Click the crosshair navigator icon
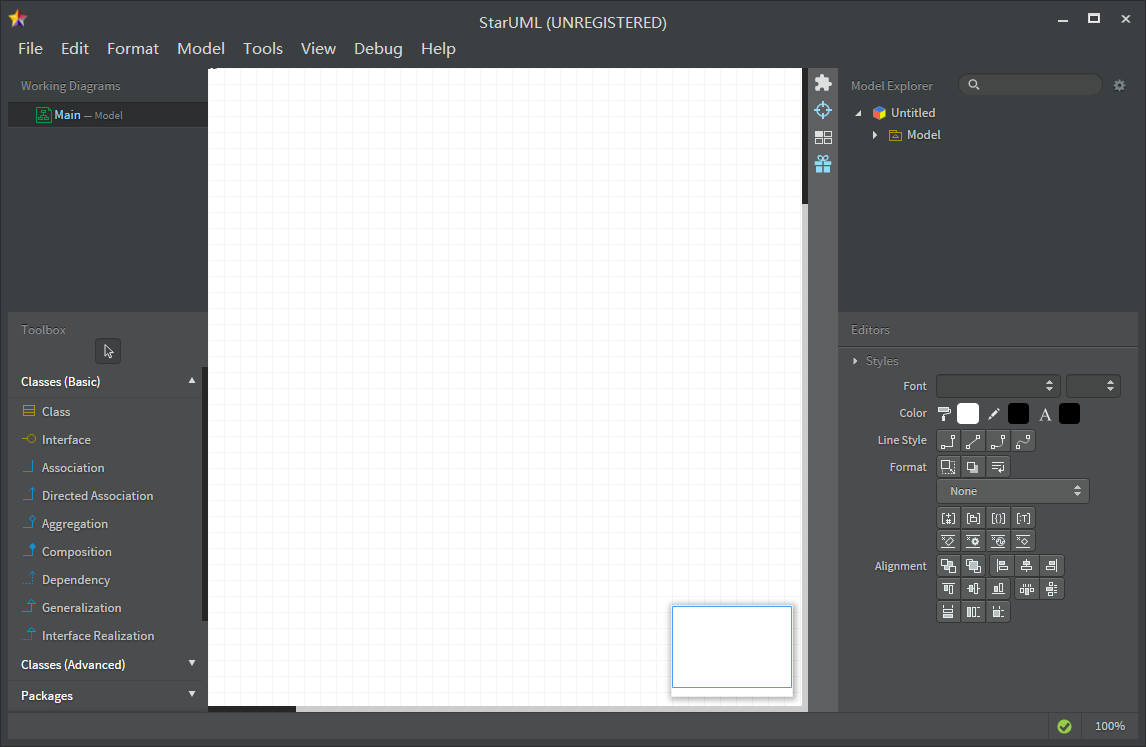This screenshot has width=1146, height=747. tap(823, 110)
